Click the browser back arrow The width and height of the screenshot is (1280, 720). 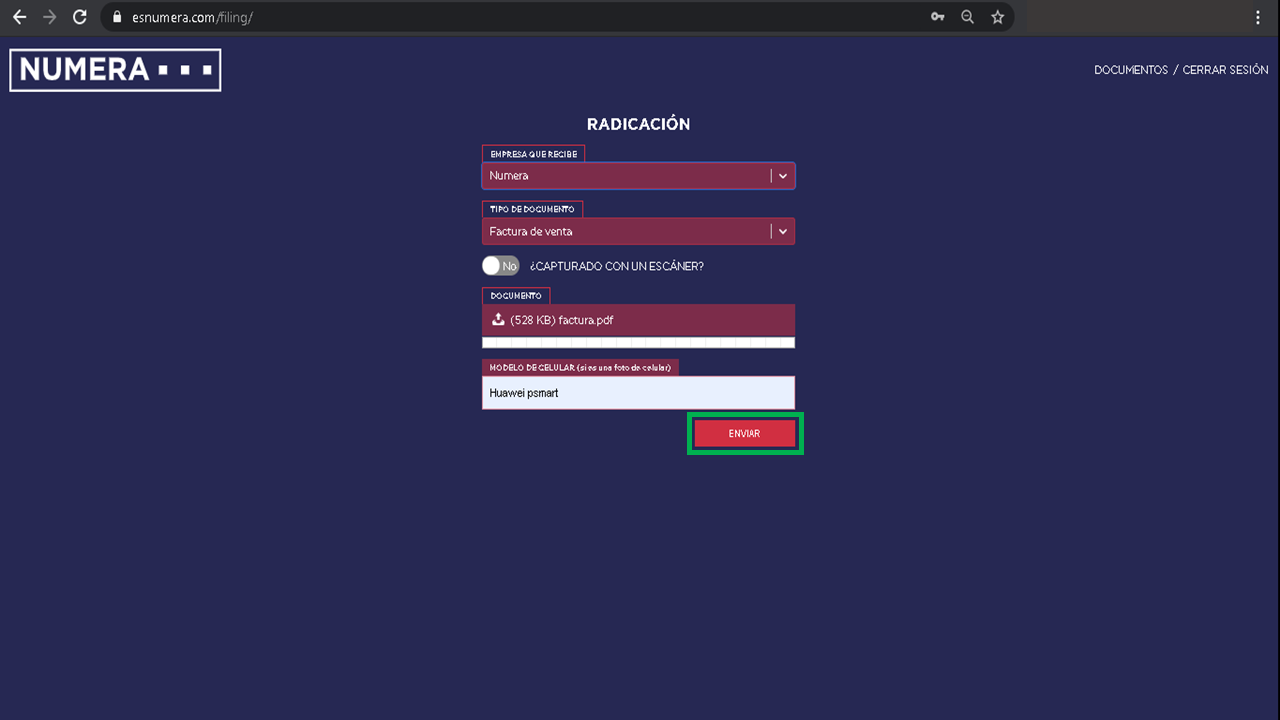coord(19,17)
